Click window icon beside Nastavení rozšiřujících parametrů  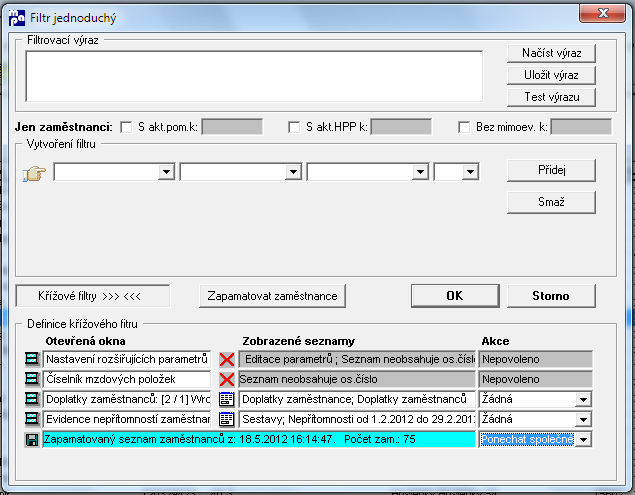(x=32, y=358)
